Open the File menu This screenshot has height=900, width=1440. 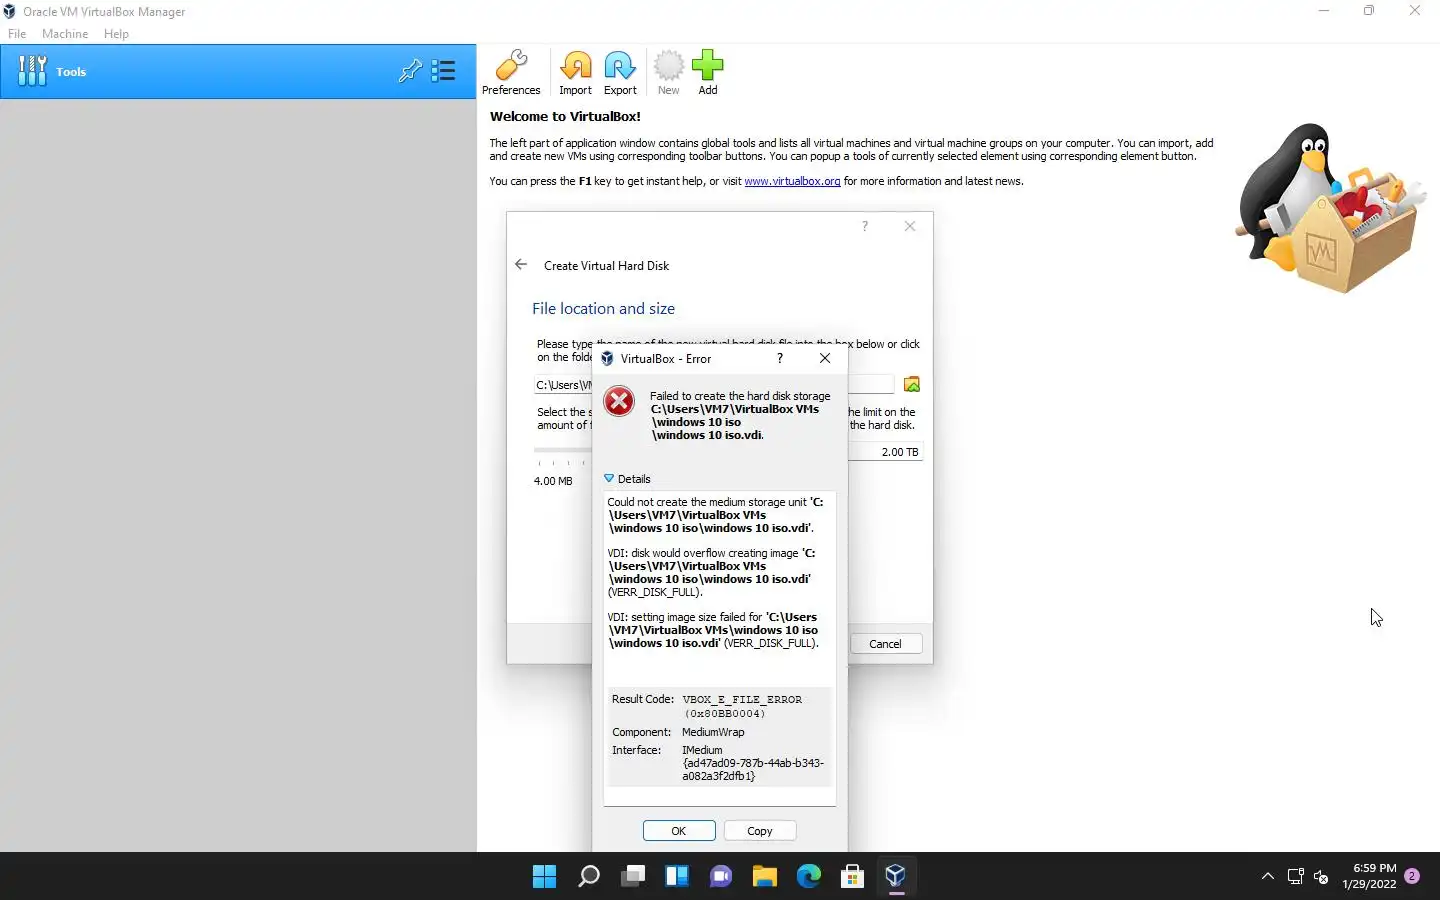(x=17, y=33)
